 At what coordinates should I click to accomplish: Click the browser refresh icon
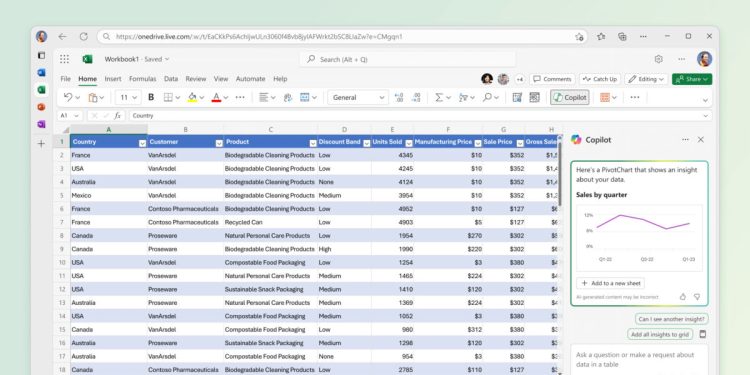point(84,36)
